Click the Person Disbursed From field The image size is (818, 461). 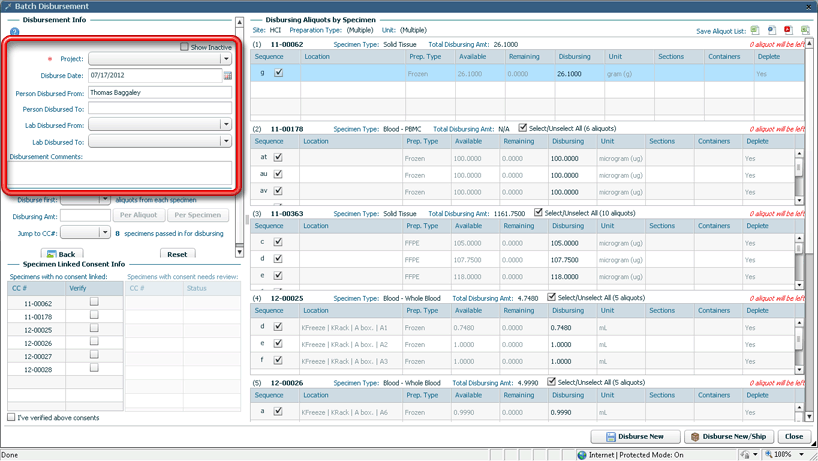tap(160, 93)
